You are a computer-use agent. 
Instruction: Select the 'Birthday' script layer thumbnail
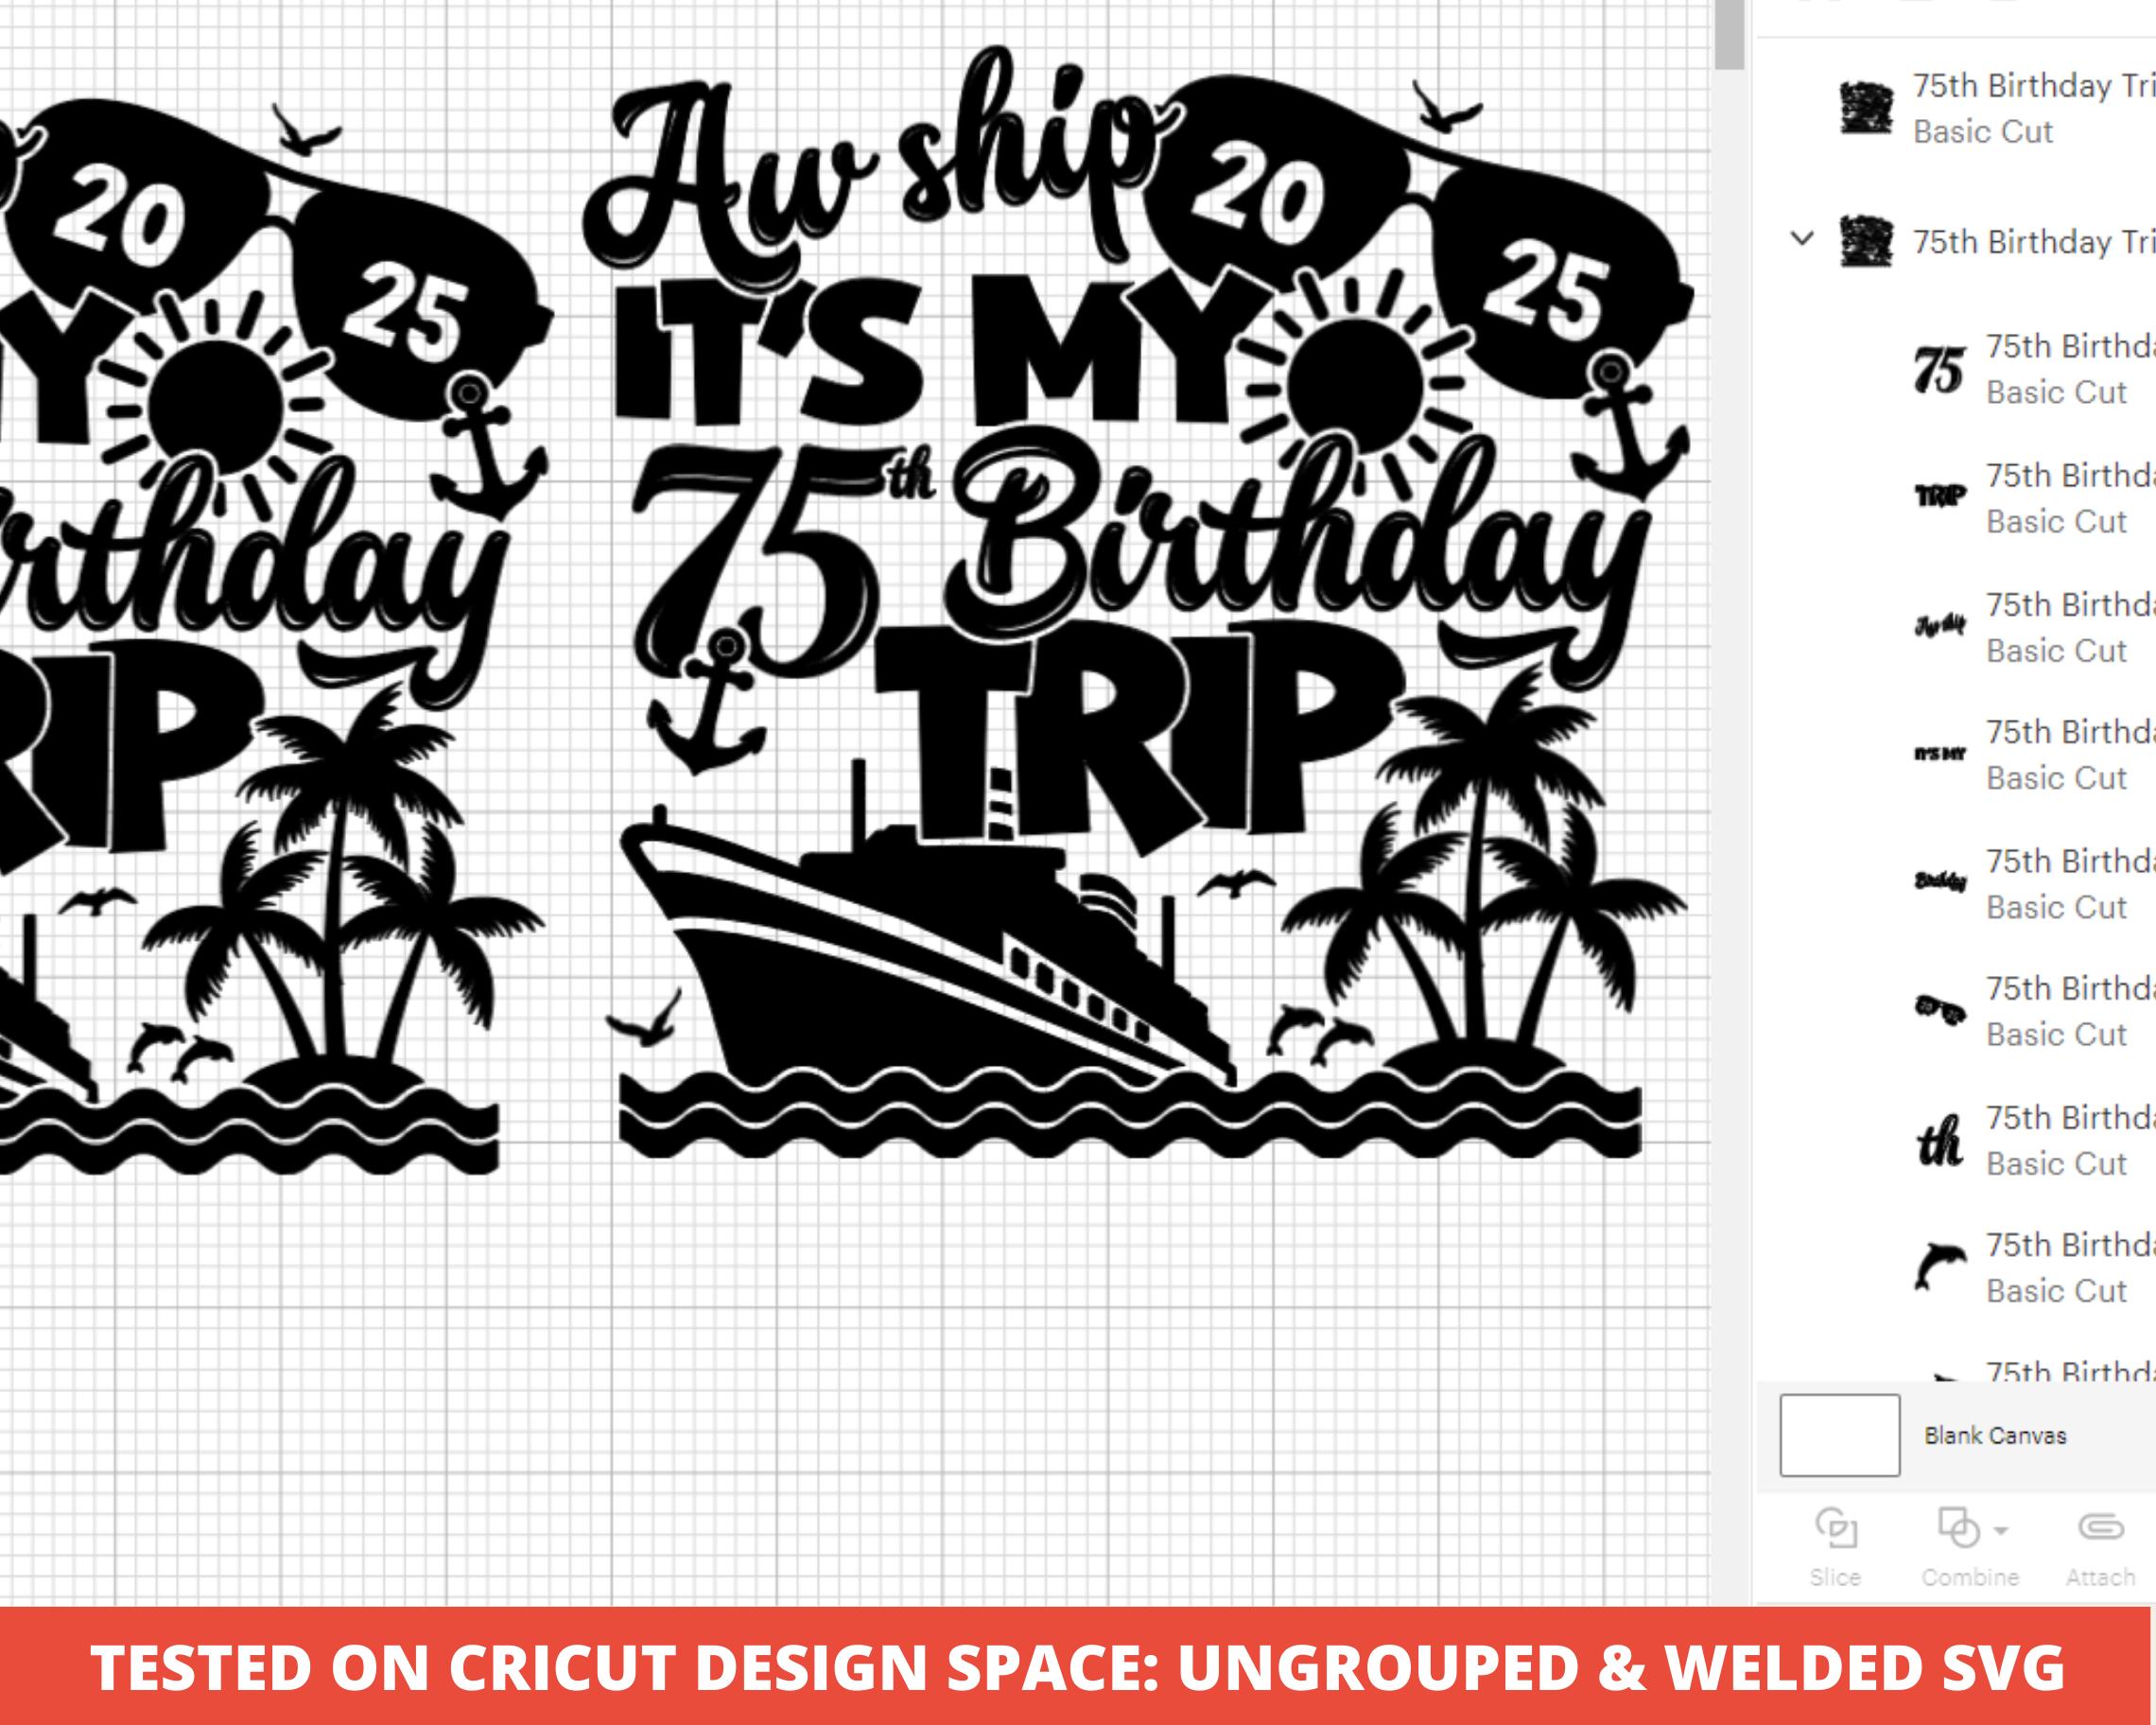pyautogui.click(x=1940, y=882)
